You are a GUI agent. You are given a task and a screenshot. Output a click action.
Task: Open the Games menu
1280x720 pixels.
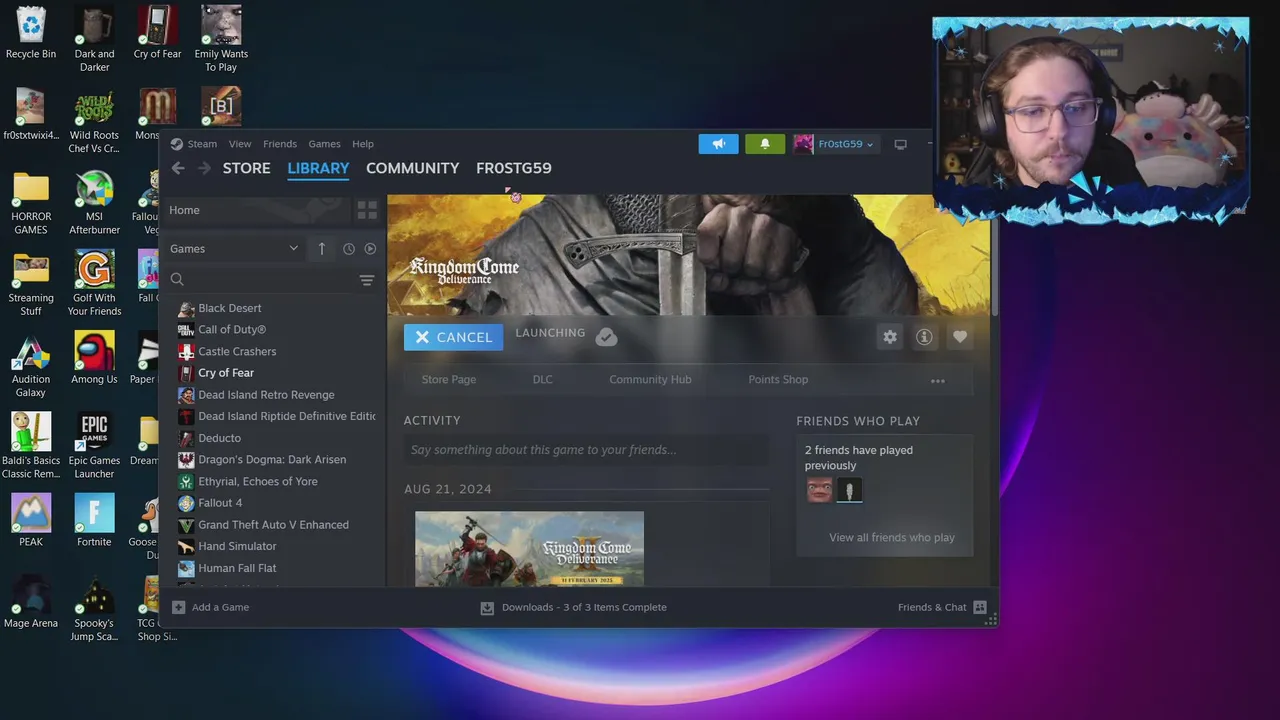(324, 144)
